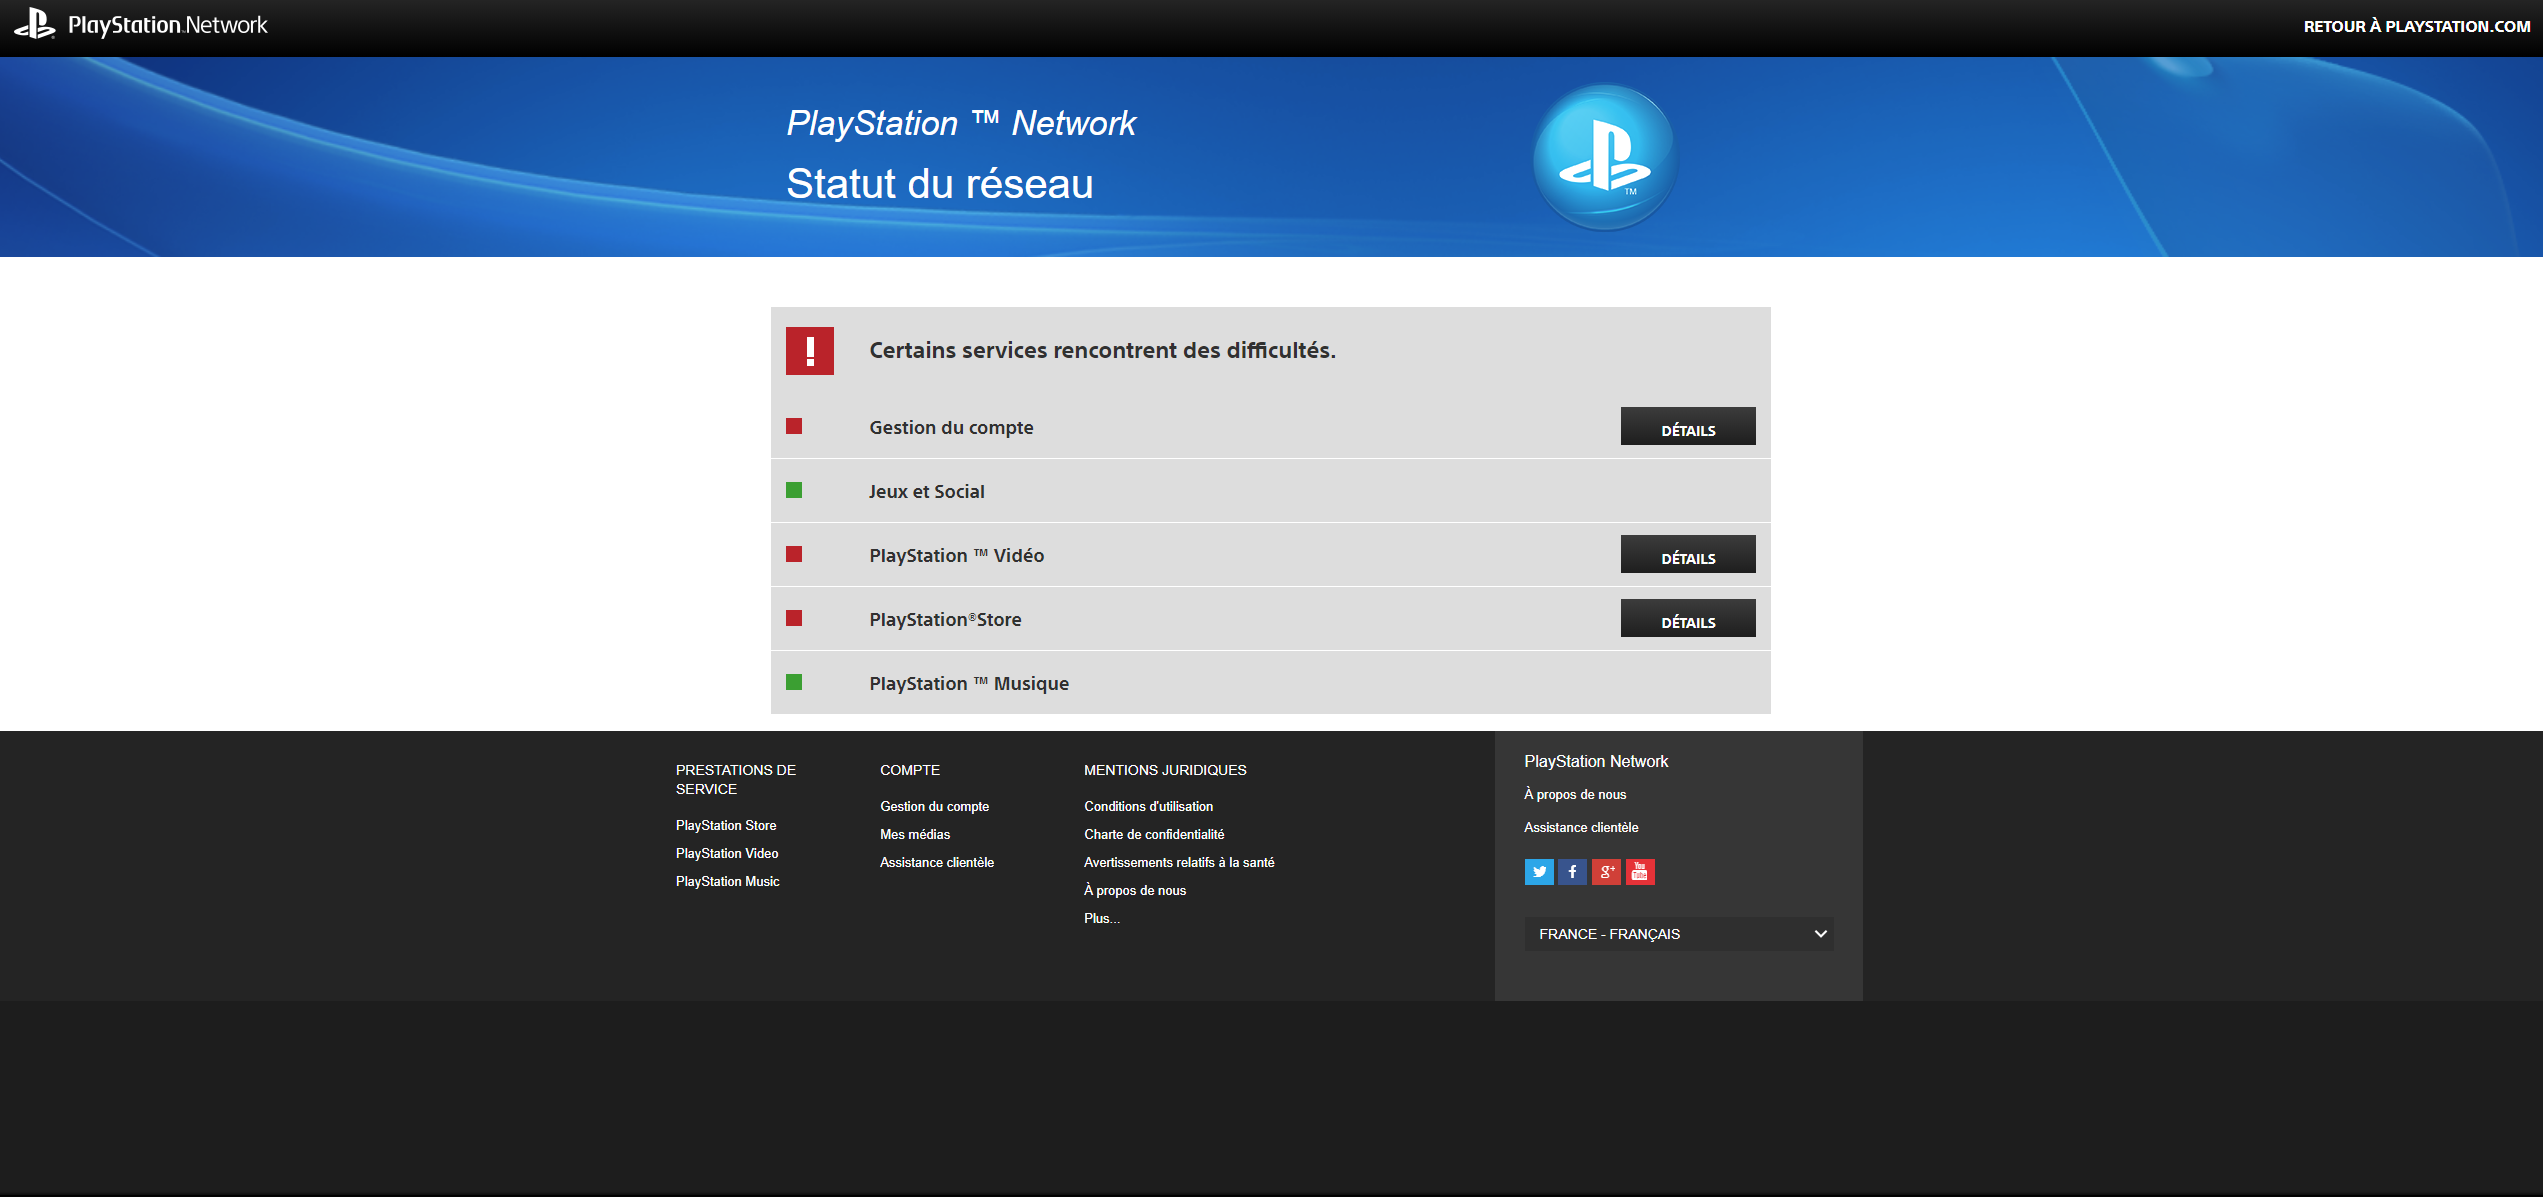Click green status square beside PlayStation Musique
Viewport: 2543px width, 1197px height.
point(794,682)
